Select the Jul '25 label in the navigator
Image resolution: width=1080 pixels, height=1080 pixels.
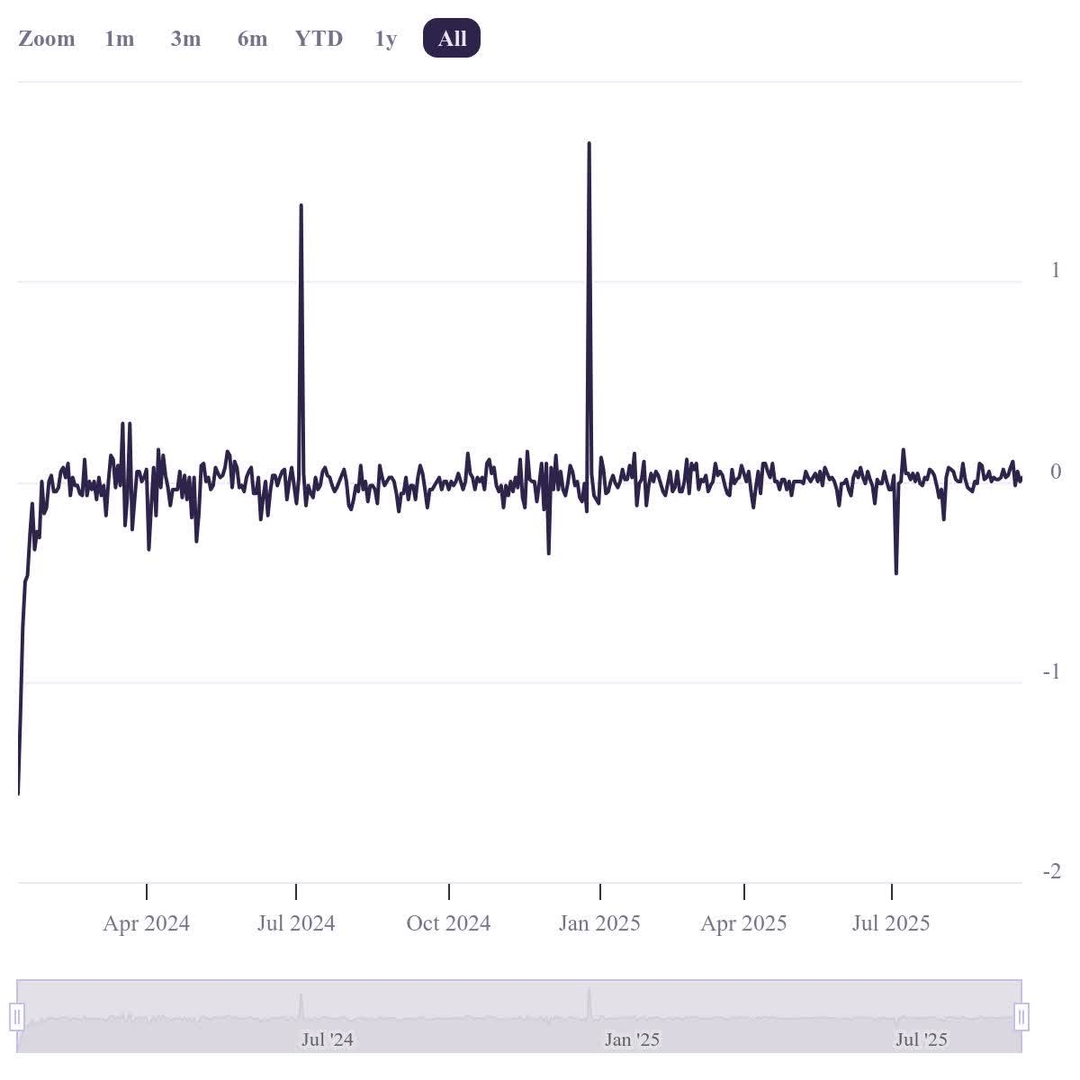[920, 1040]
